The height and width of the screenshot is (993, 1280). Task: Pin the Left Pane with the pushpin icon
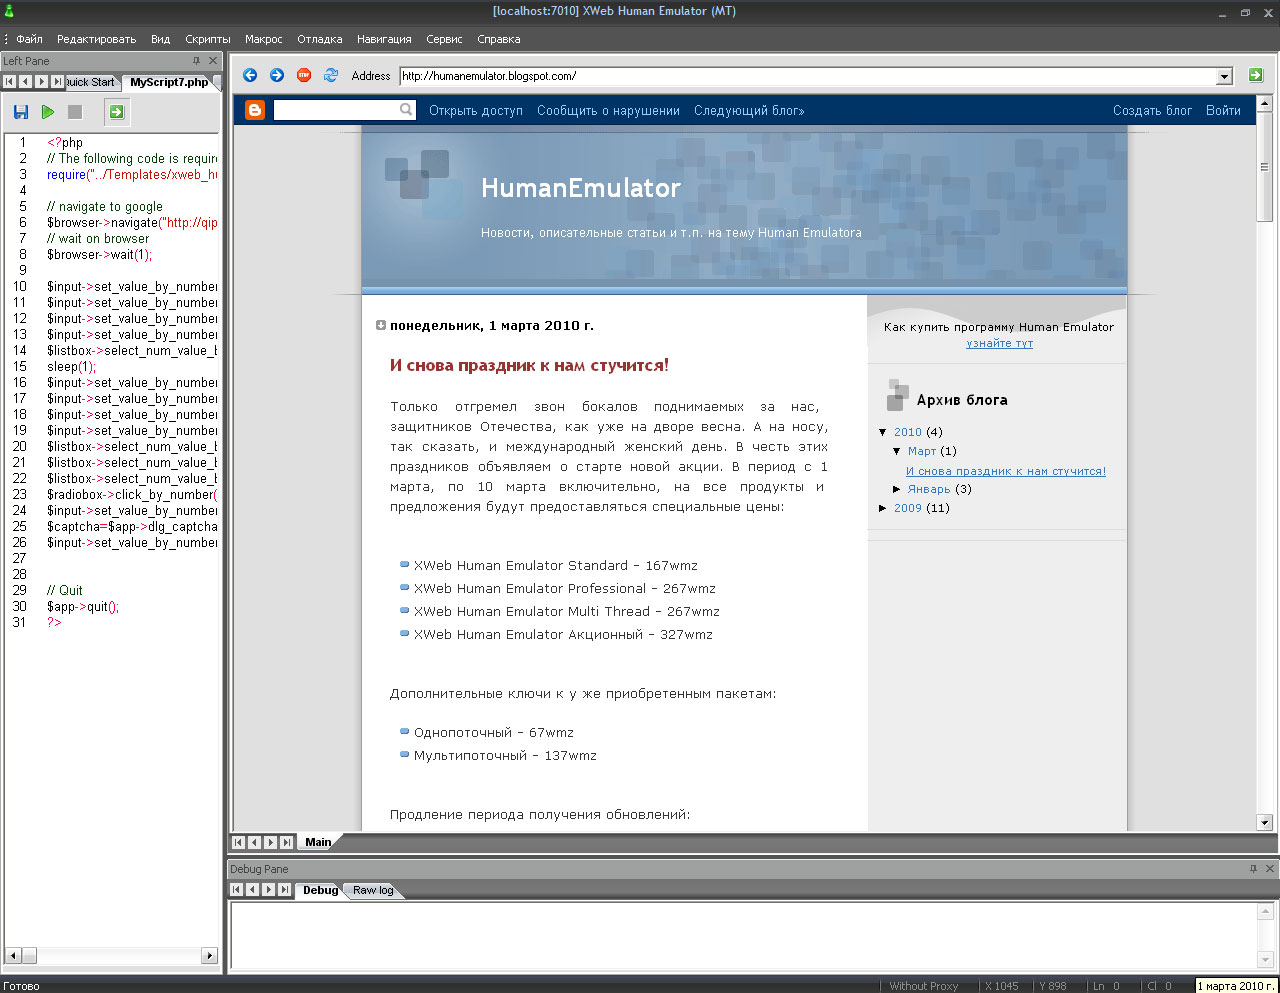(196, 61)
